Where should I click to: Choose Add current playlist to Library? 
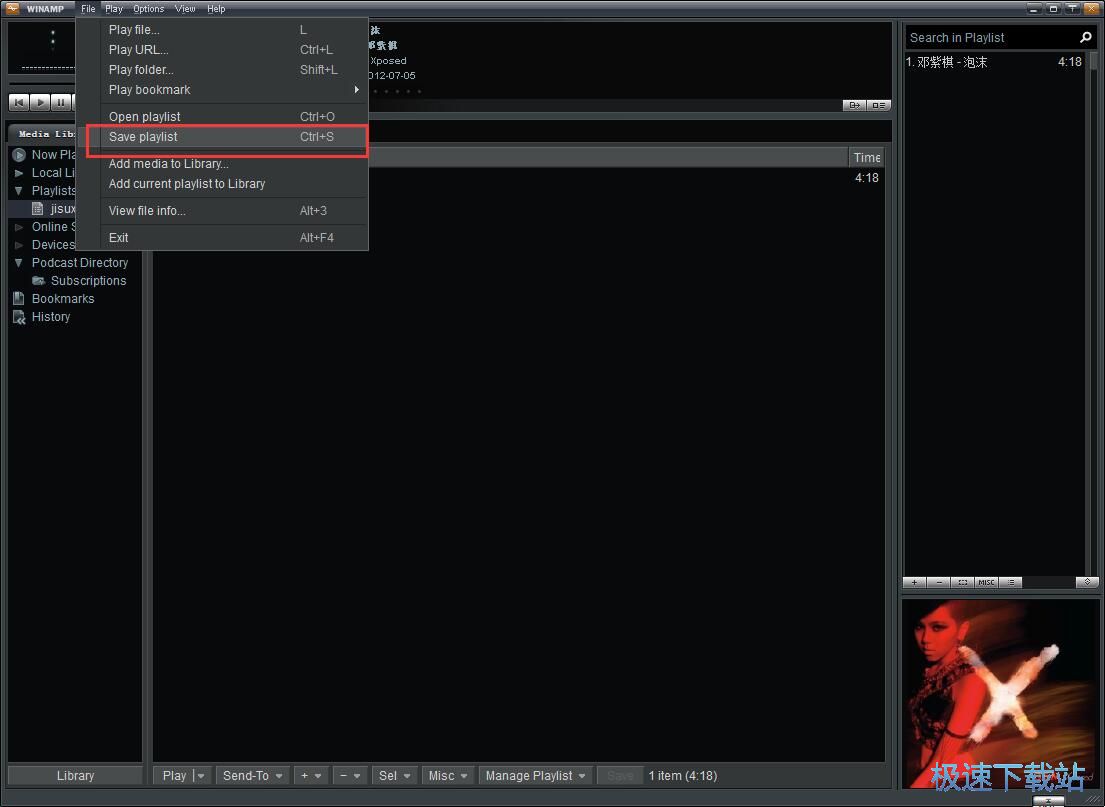pos(222,183)
